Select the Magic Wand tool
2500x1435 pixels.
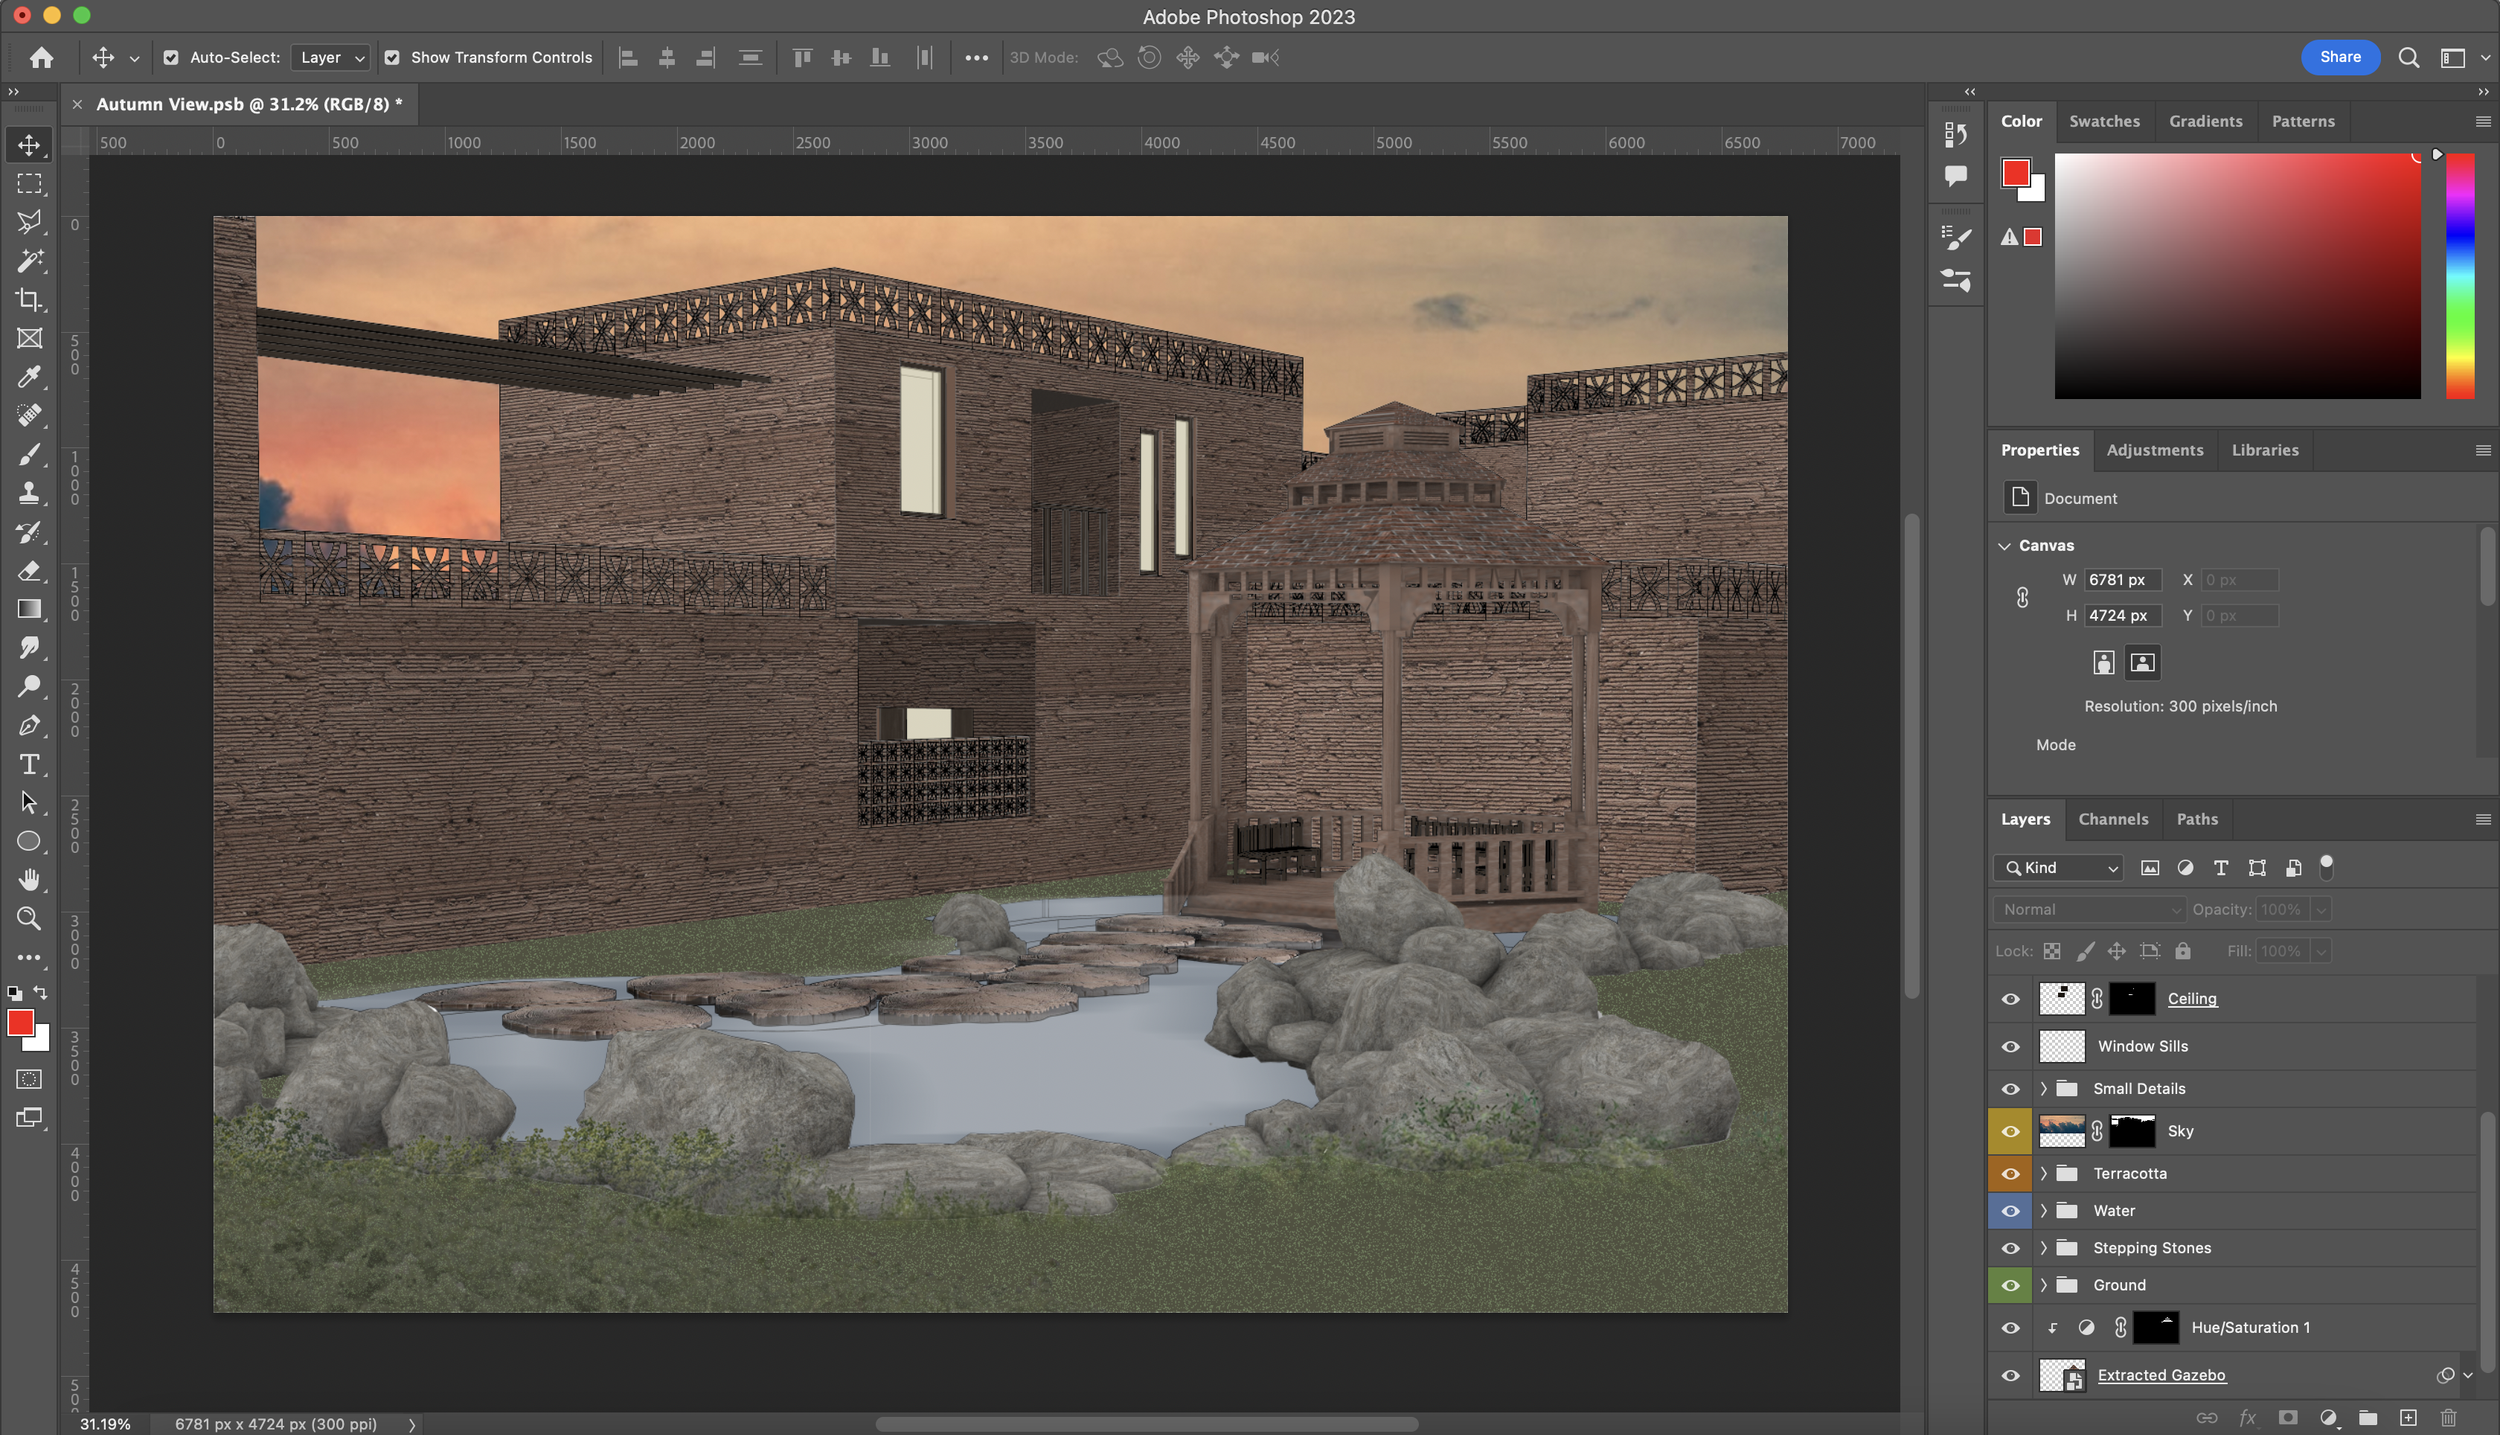tap(29, 261)
